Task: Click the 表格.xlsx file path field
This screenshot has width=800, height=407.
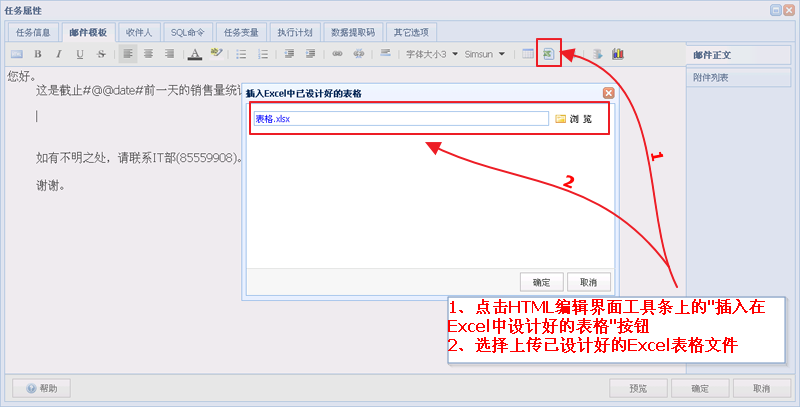Action: (x=400, y=119)
